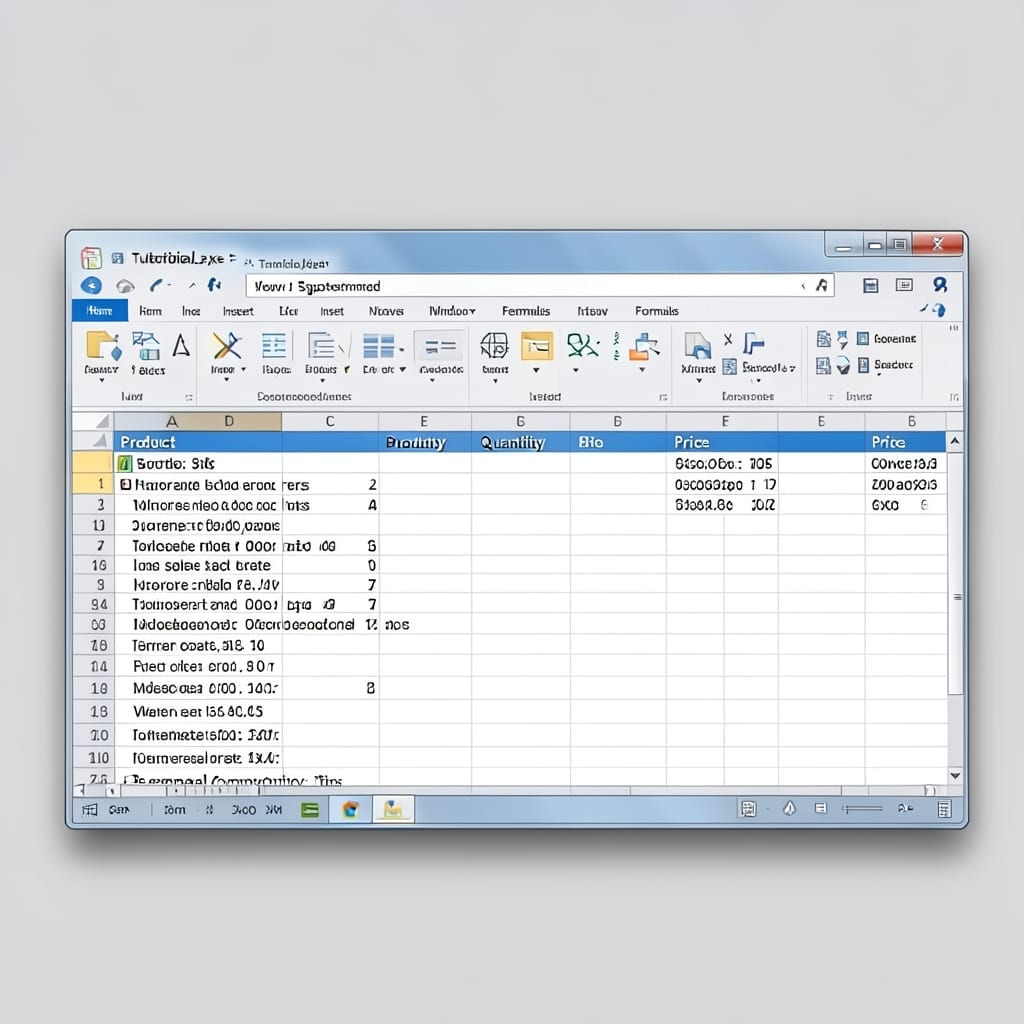Click the save disk icon right of formula bar

[x=871, y=285]
